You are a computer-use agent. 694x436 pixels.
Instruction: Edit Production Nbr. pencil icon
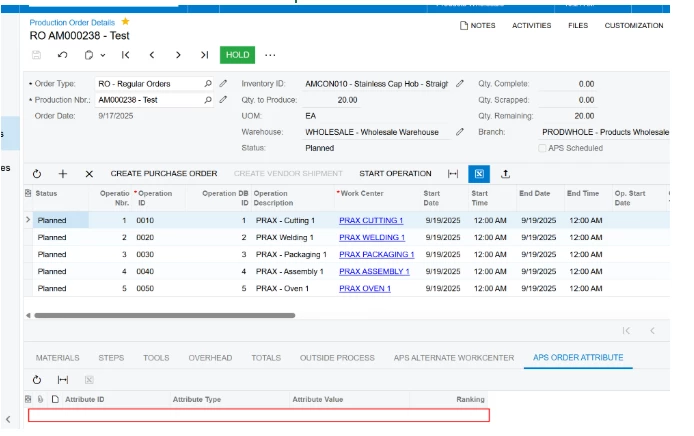pos(223,100)
